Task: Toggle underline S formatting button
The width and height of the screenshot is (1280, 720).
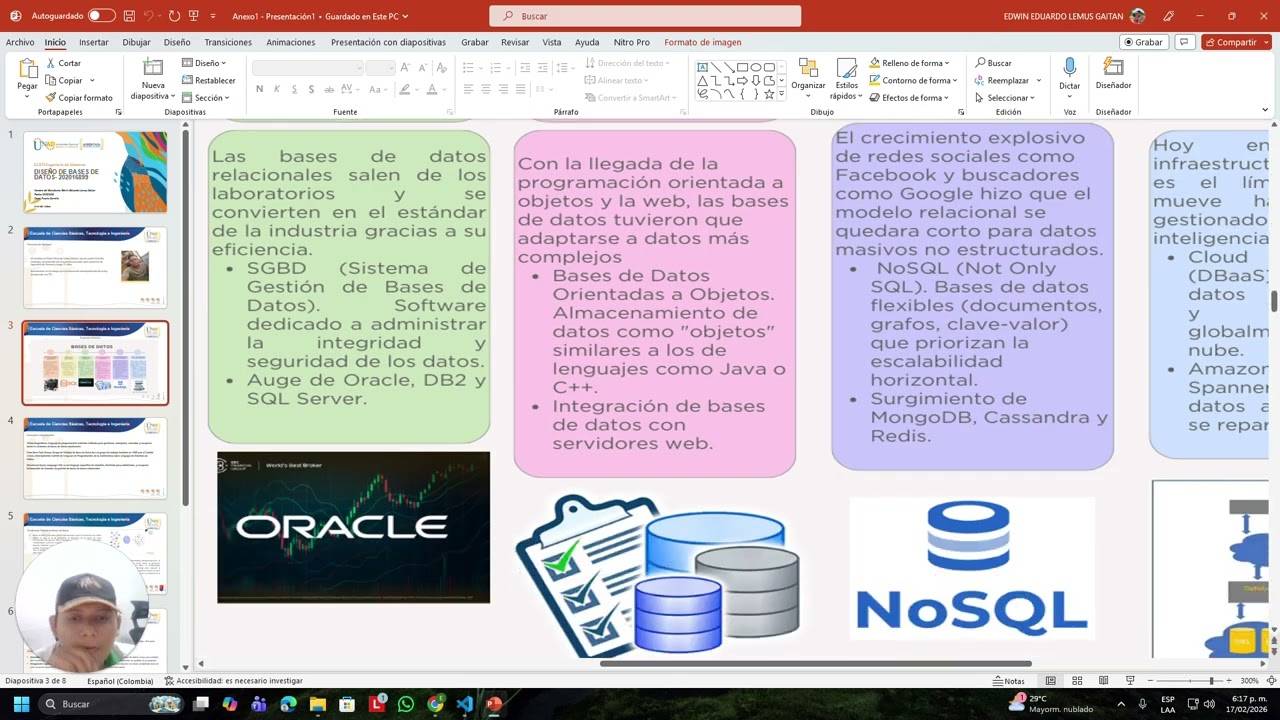Action: click(295, 89)
